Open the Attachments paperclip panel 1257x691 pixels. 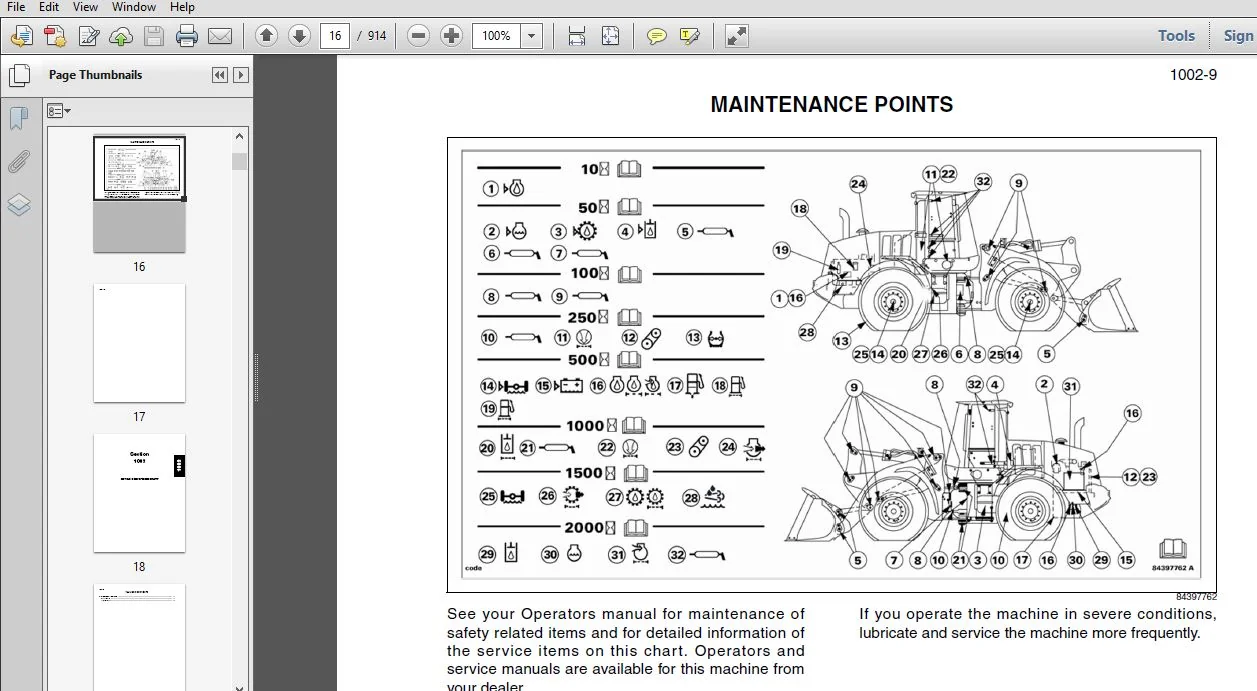coord(19,162)
